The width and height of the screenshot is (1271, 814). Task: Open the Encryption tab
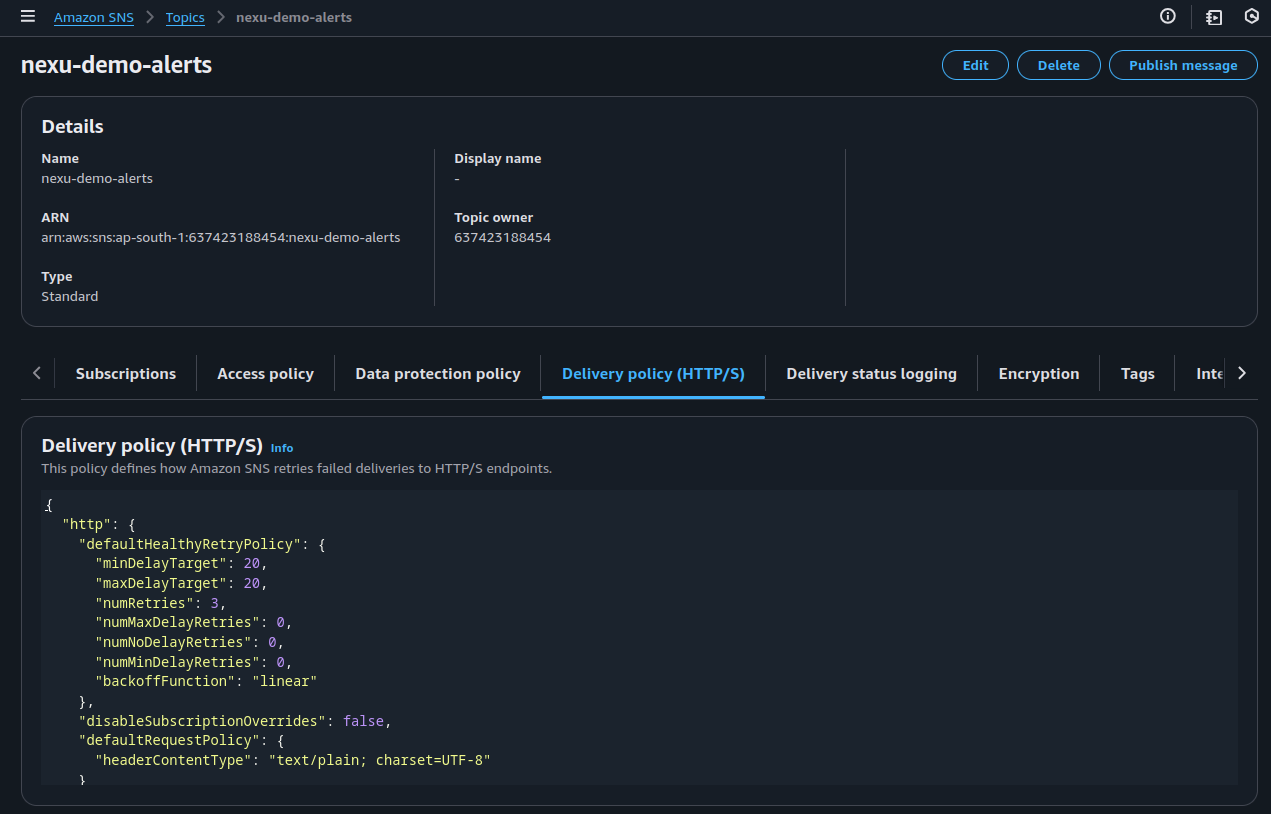click(1038, 374)
